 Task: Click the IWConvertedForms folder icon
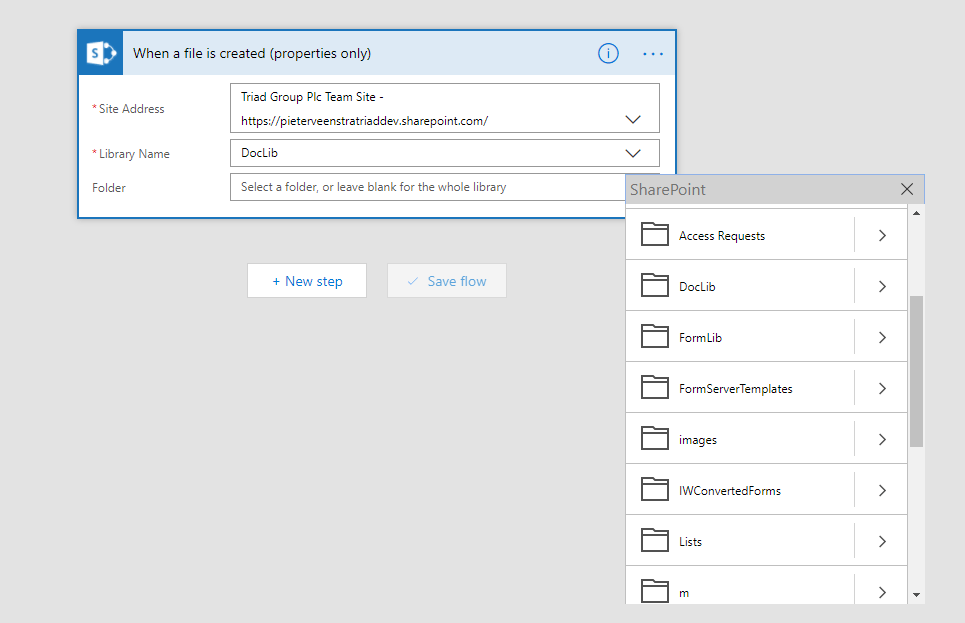click(654, 489)
